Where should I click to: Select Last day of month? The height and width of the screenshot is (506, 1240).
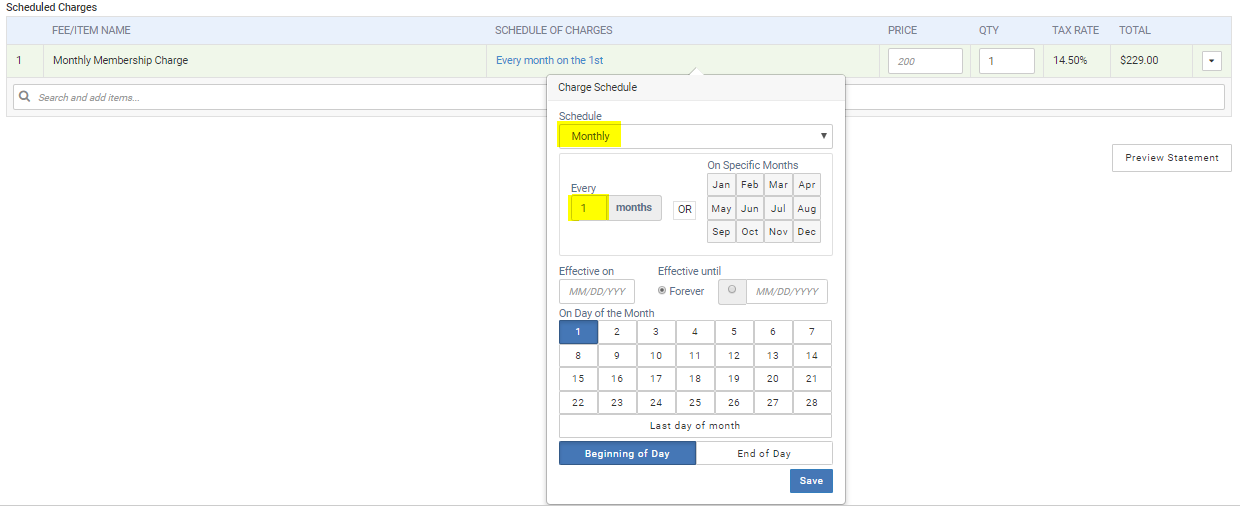pyautogui.click(x=695, y=426)
